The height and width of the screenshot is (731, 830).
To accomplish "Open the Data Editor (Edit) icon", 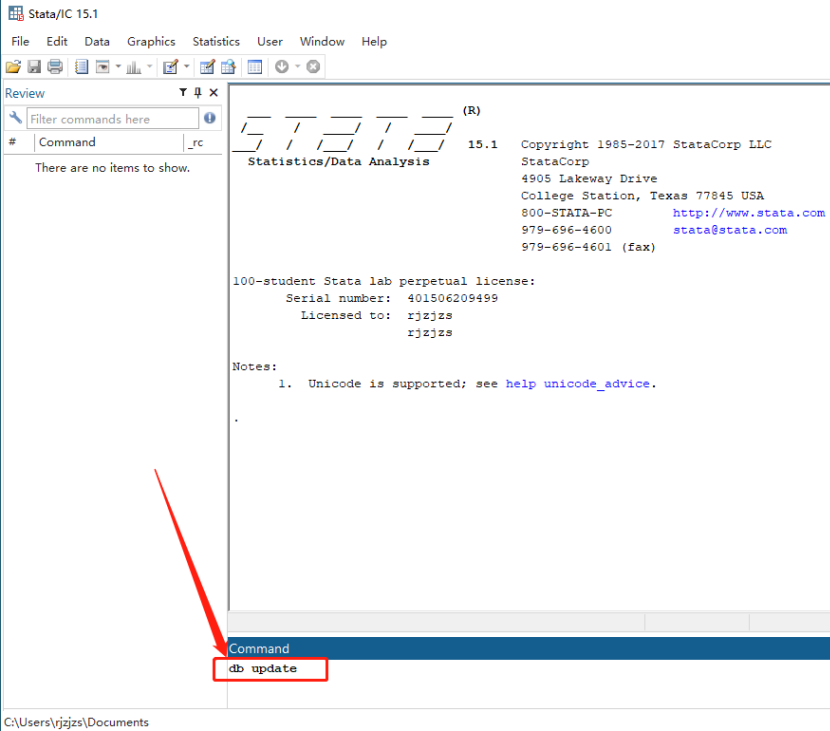I will [x=207, y=67].
